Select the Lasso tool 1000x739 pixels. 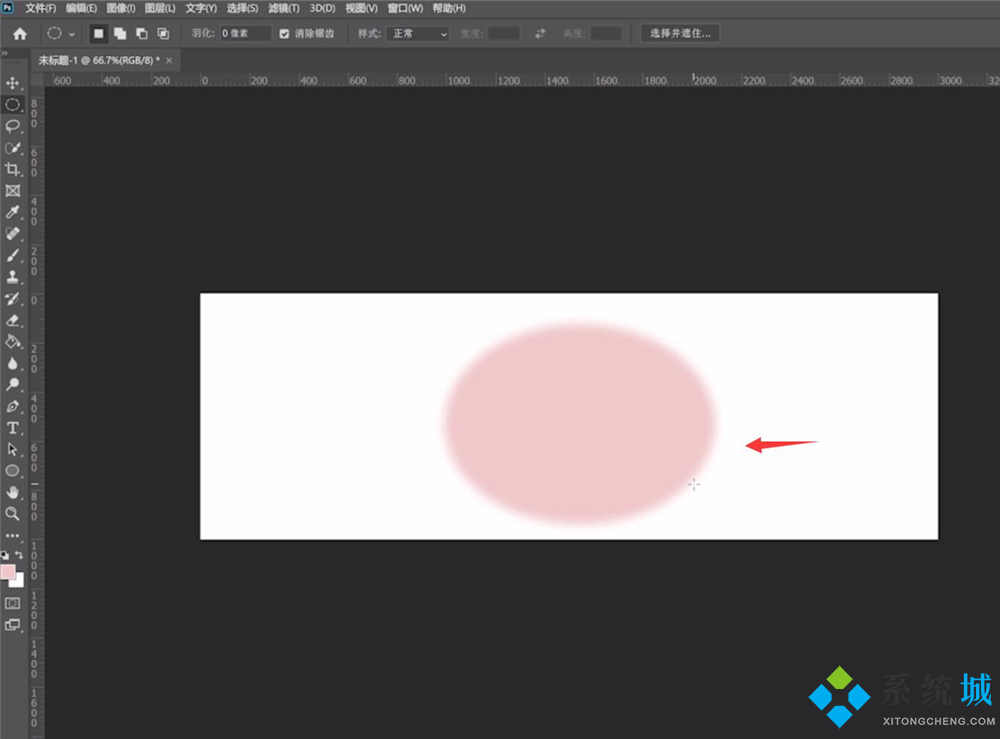[x=13, y=126]
